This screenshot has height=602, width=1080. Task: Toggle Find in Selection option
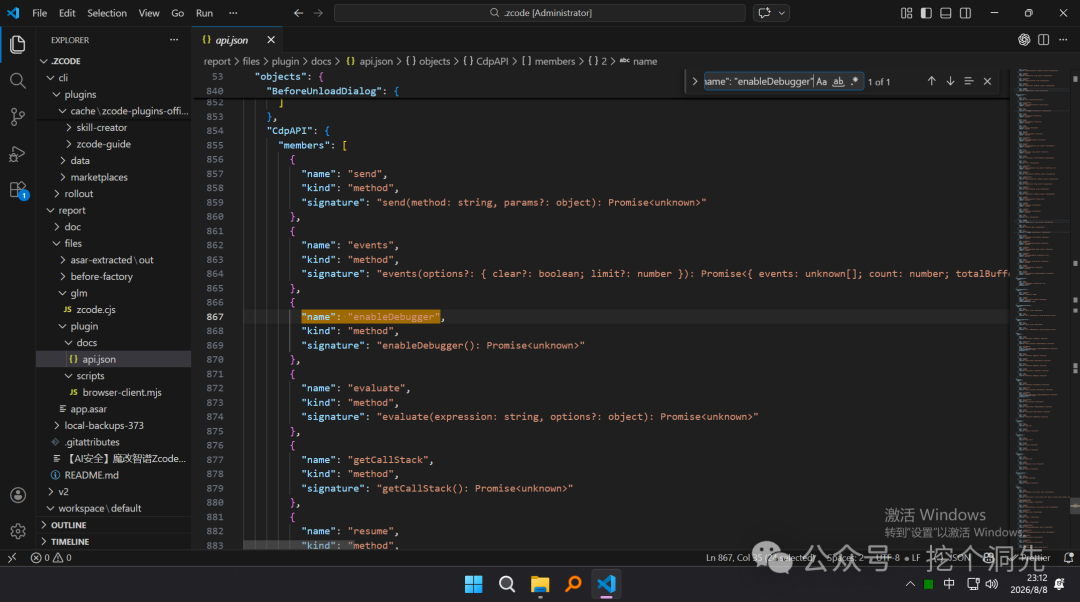(x=968, y=81)
